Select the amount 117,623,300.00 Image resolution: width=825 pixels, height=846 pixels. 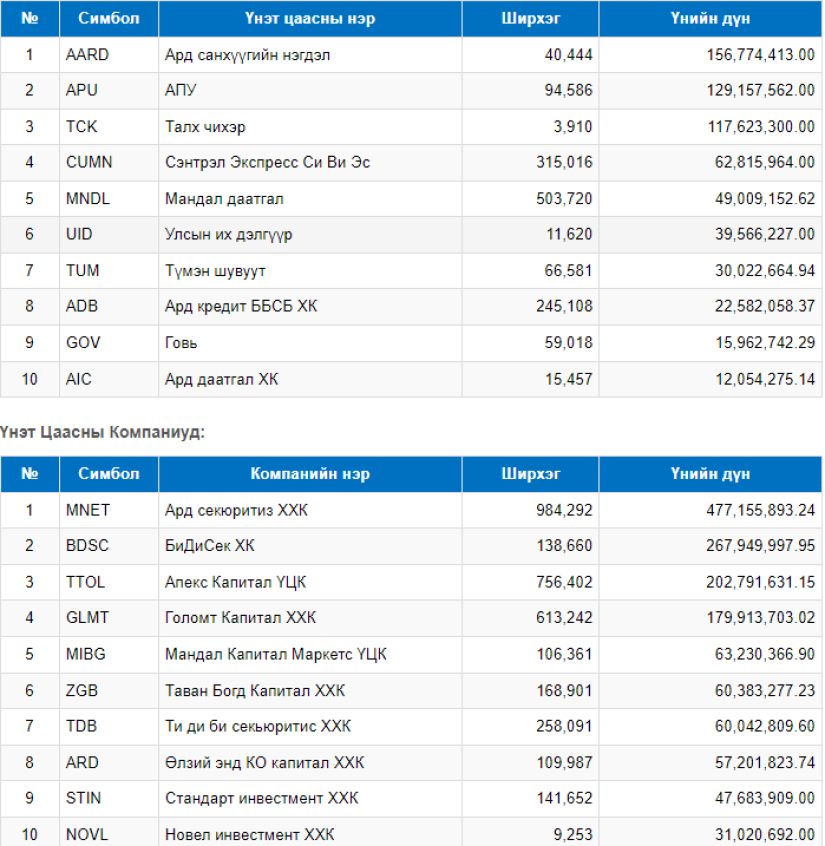(x=761, y=127)
